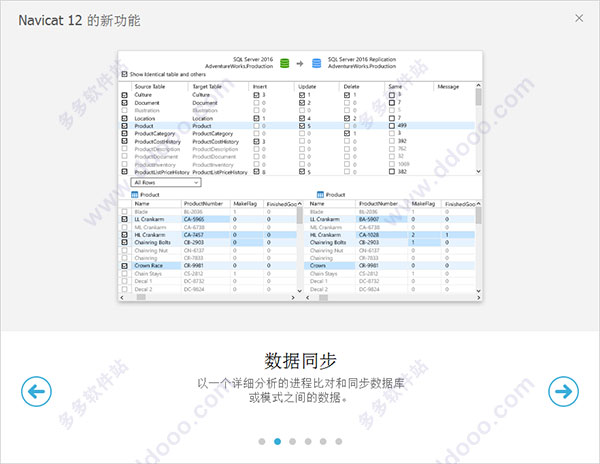
Task: Toggle the Document source table checkbox
Action: tap(124, 103)
